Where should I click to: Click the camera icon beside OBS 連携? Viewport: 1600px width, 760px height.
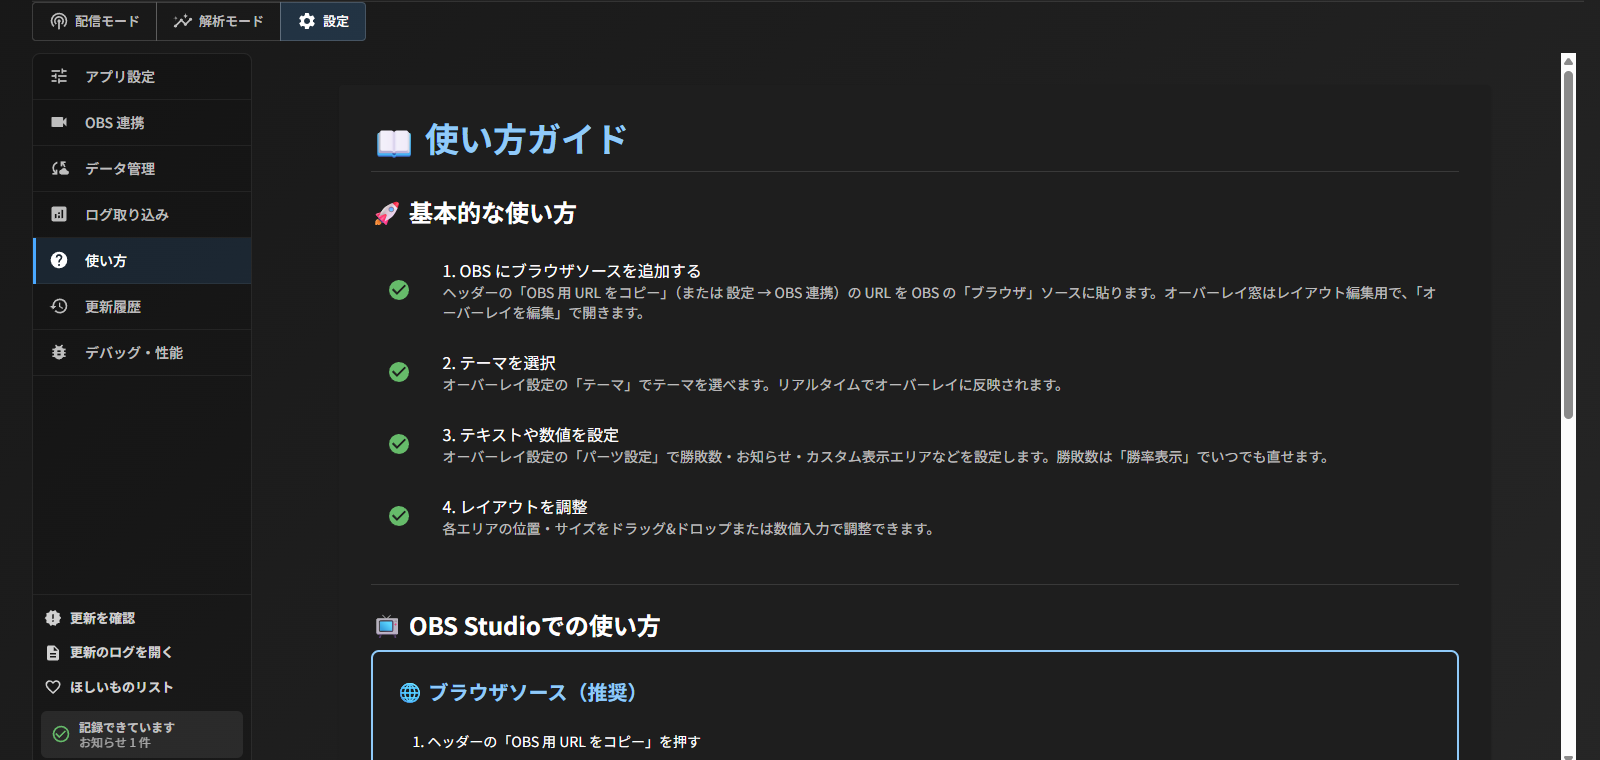pyautogui.click(x=59, y=122)
